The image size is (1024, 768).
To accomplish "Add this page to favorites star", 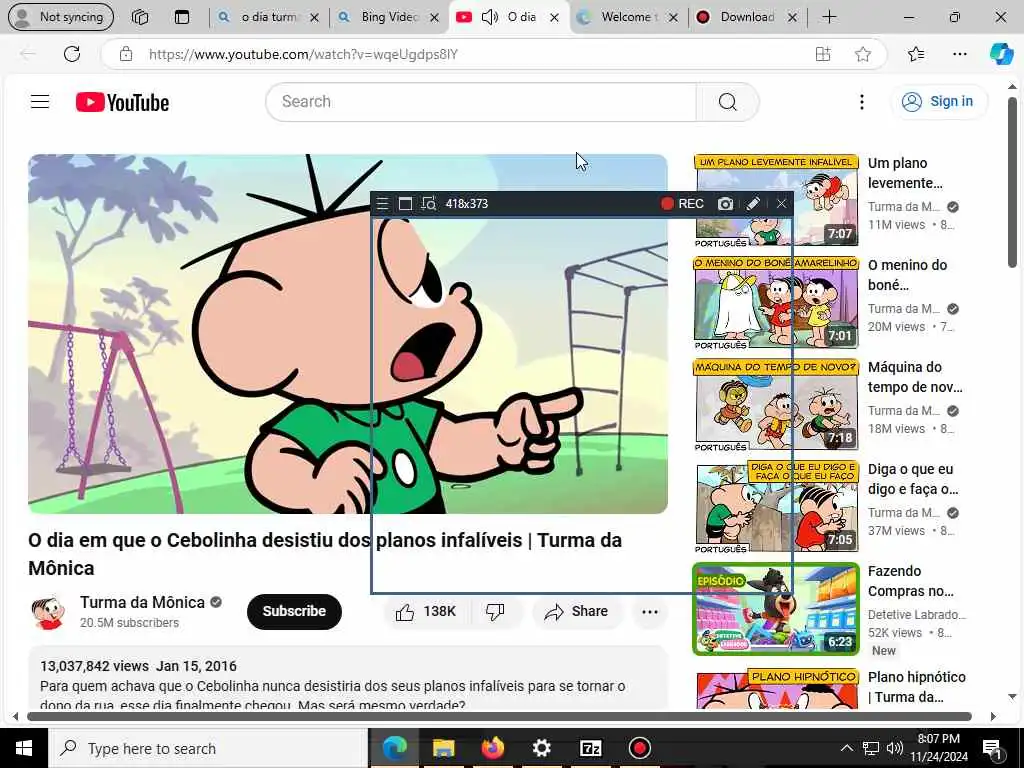I will (863, 54).
